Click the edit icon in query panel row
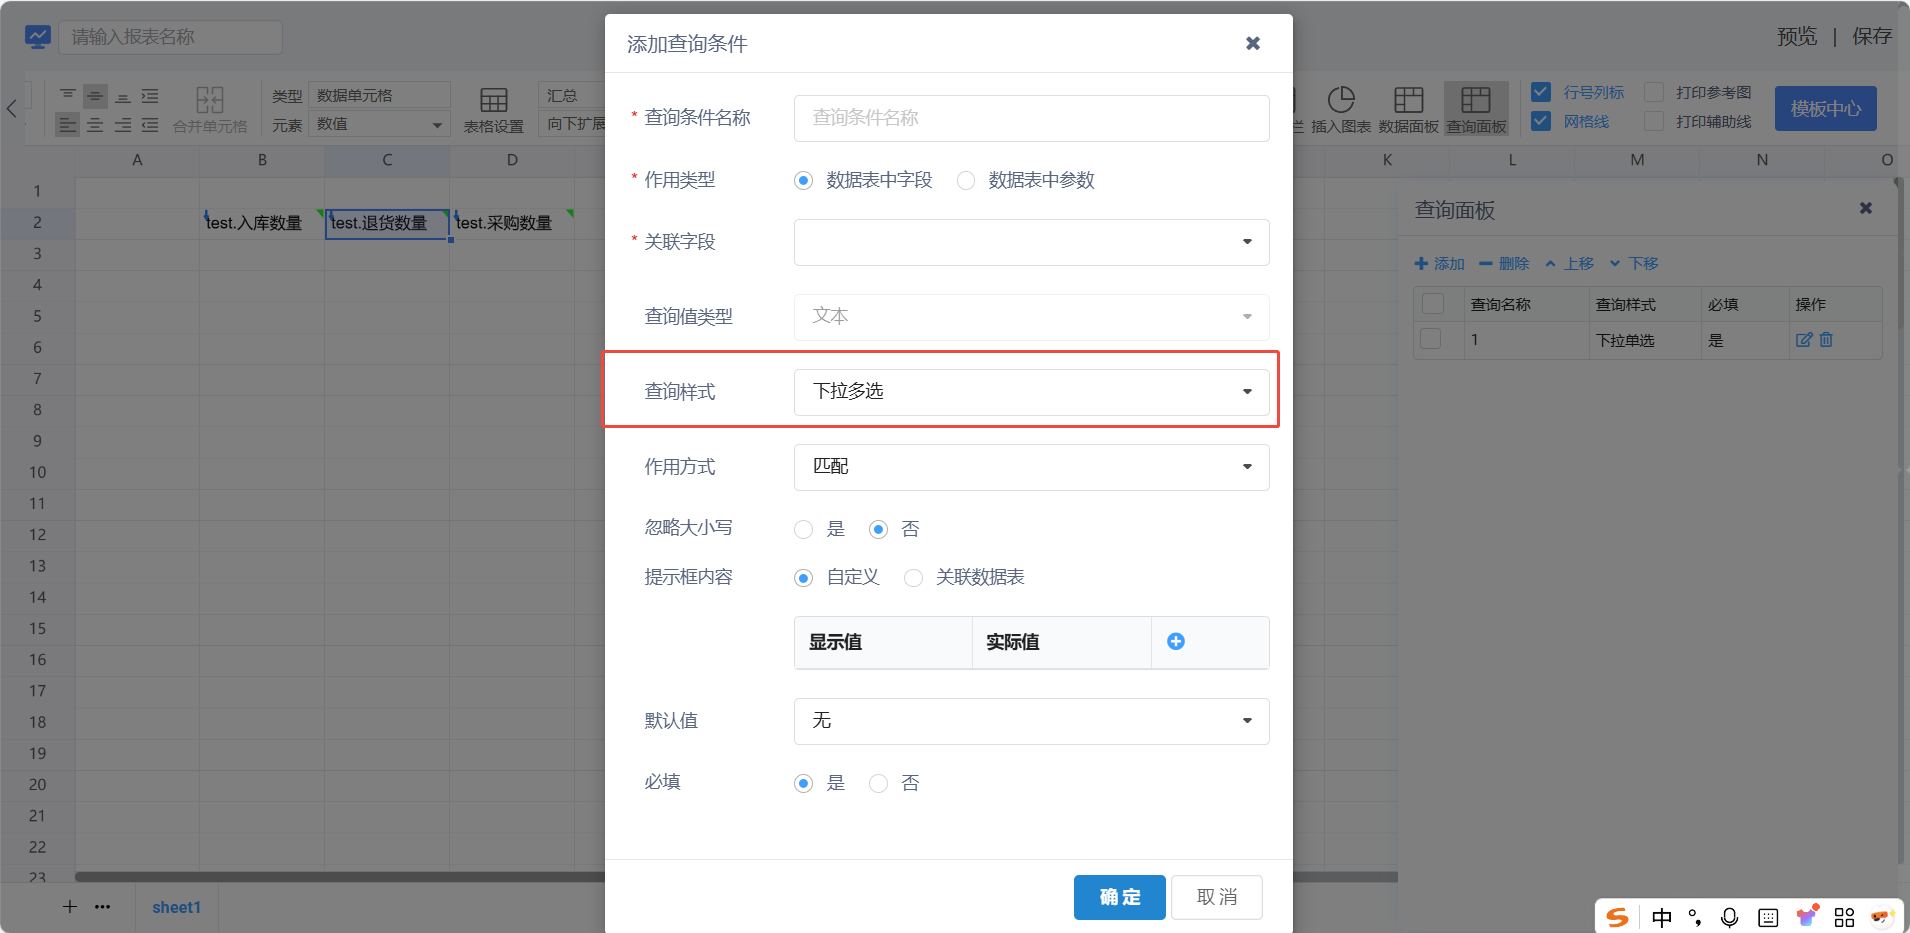The image size is (1910, 933). pos(1803,340)
